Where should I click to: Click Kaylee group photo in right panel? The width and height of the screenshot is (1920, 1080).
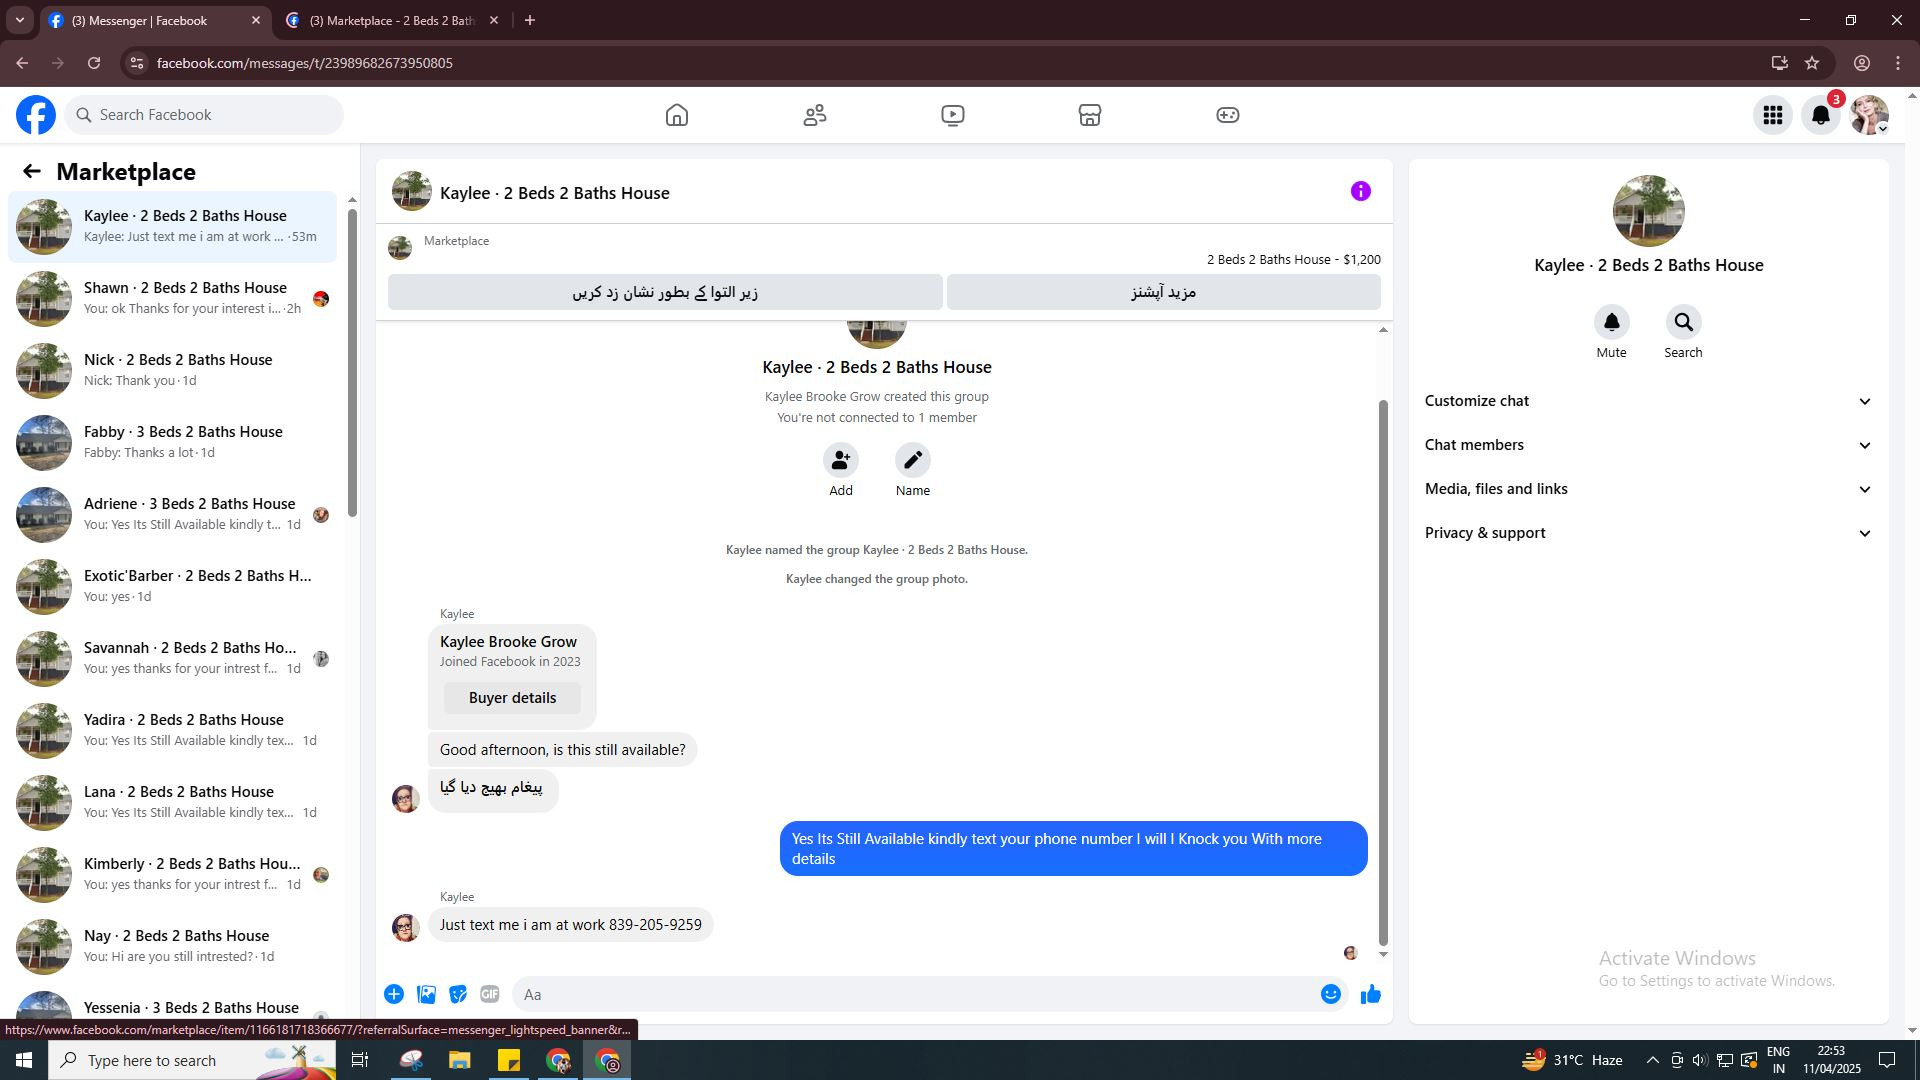click(x=1649, y=211)
